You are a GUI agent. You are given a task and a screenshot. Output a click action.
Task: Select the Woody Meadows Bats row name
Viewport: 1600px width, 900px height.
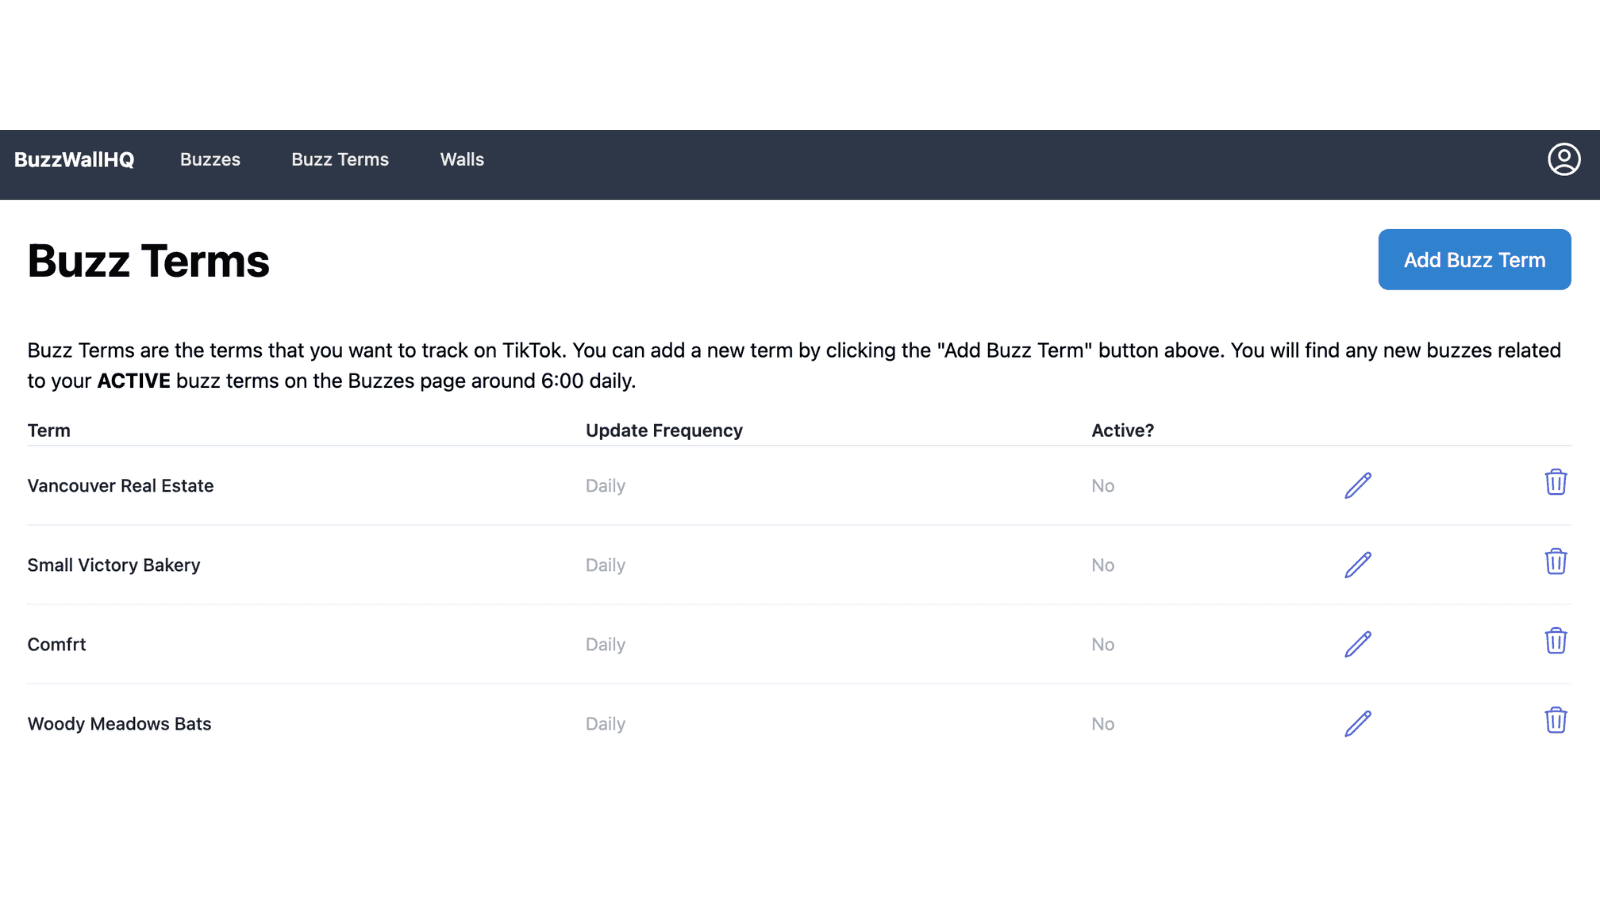(x=119, y=724)
